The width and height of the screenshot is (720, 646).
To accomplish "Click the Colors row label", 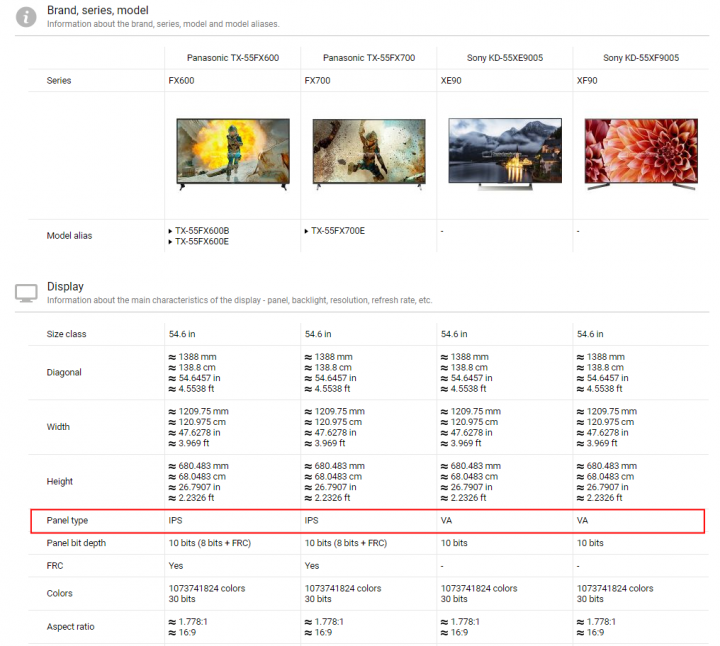I will (59, 594).
